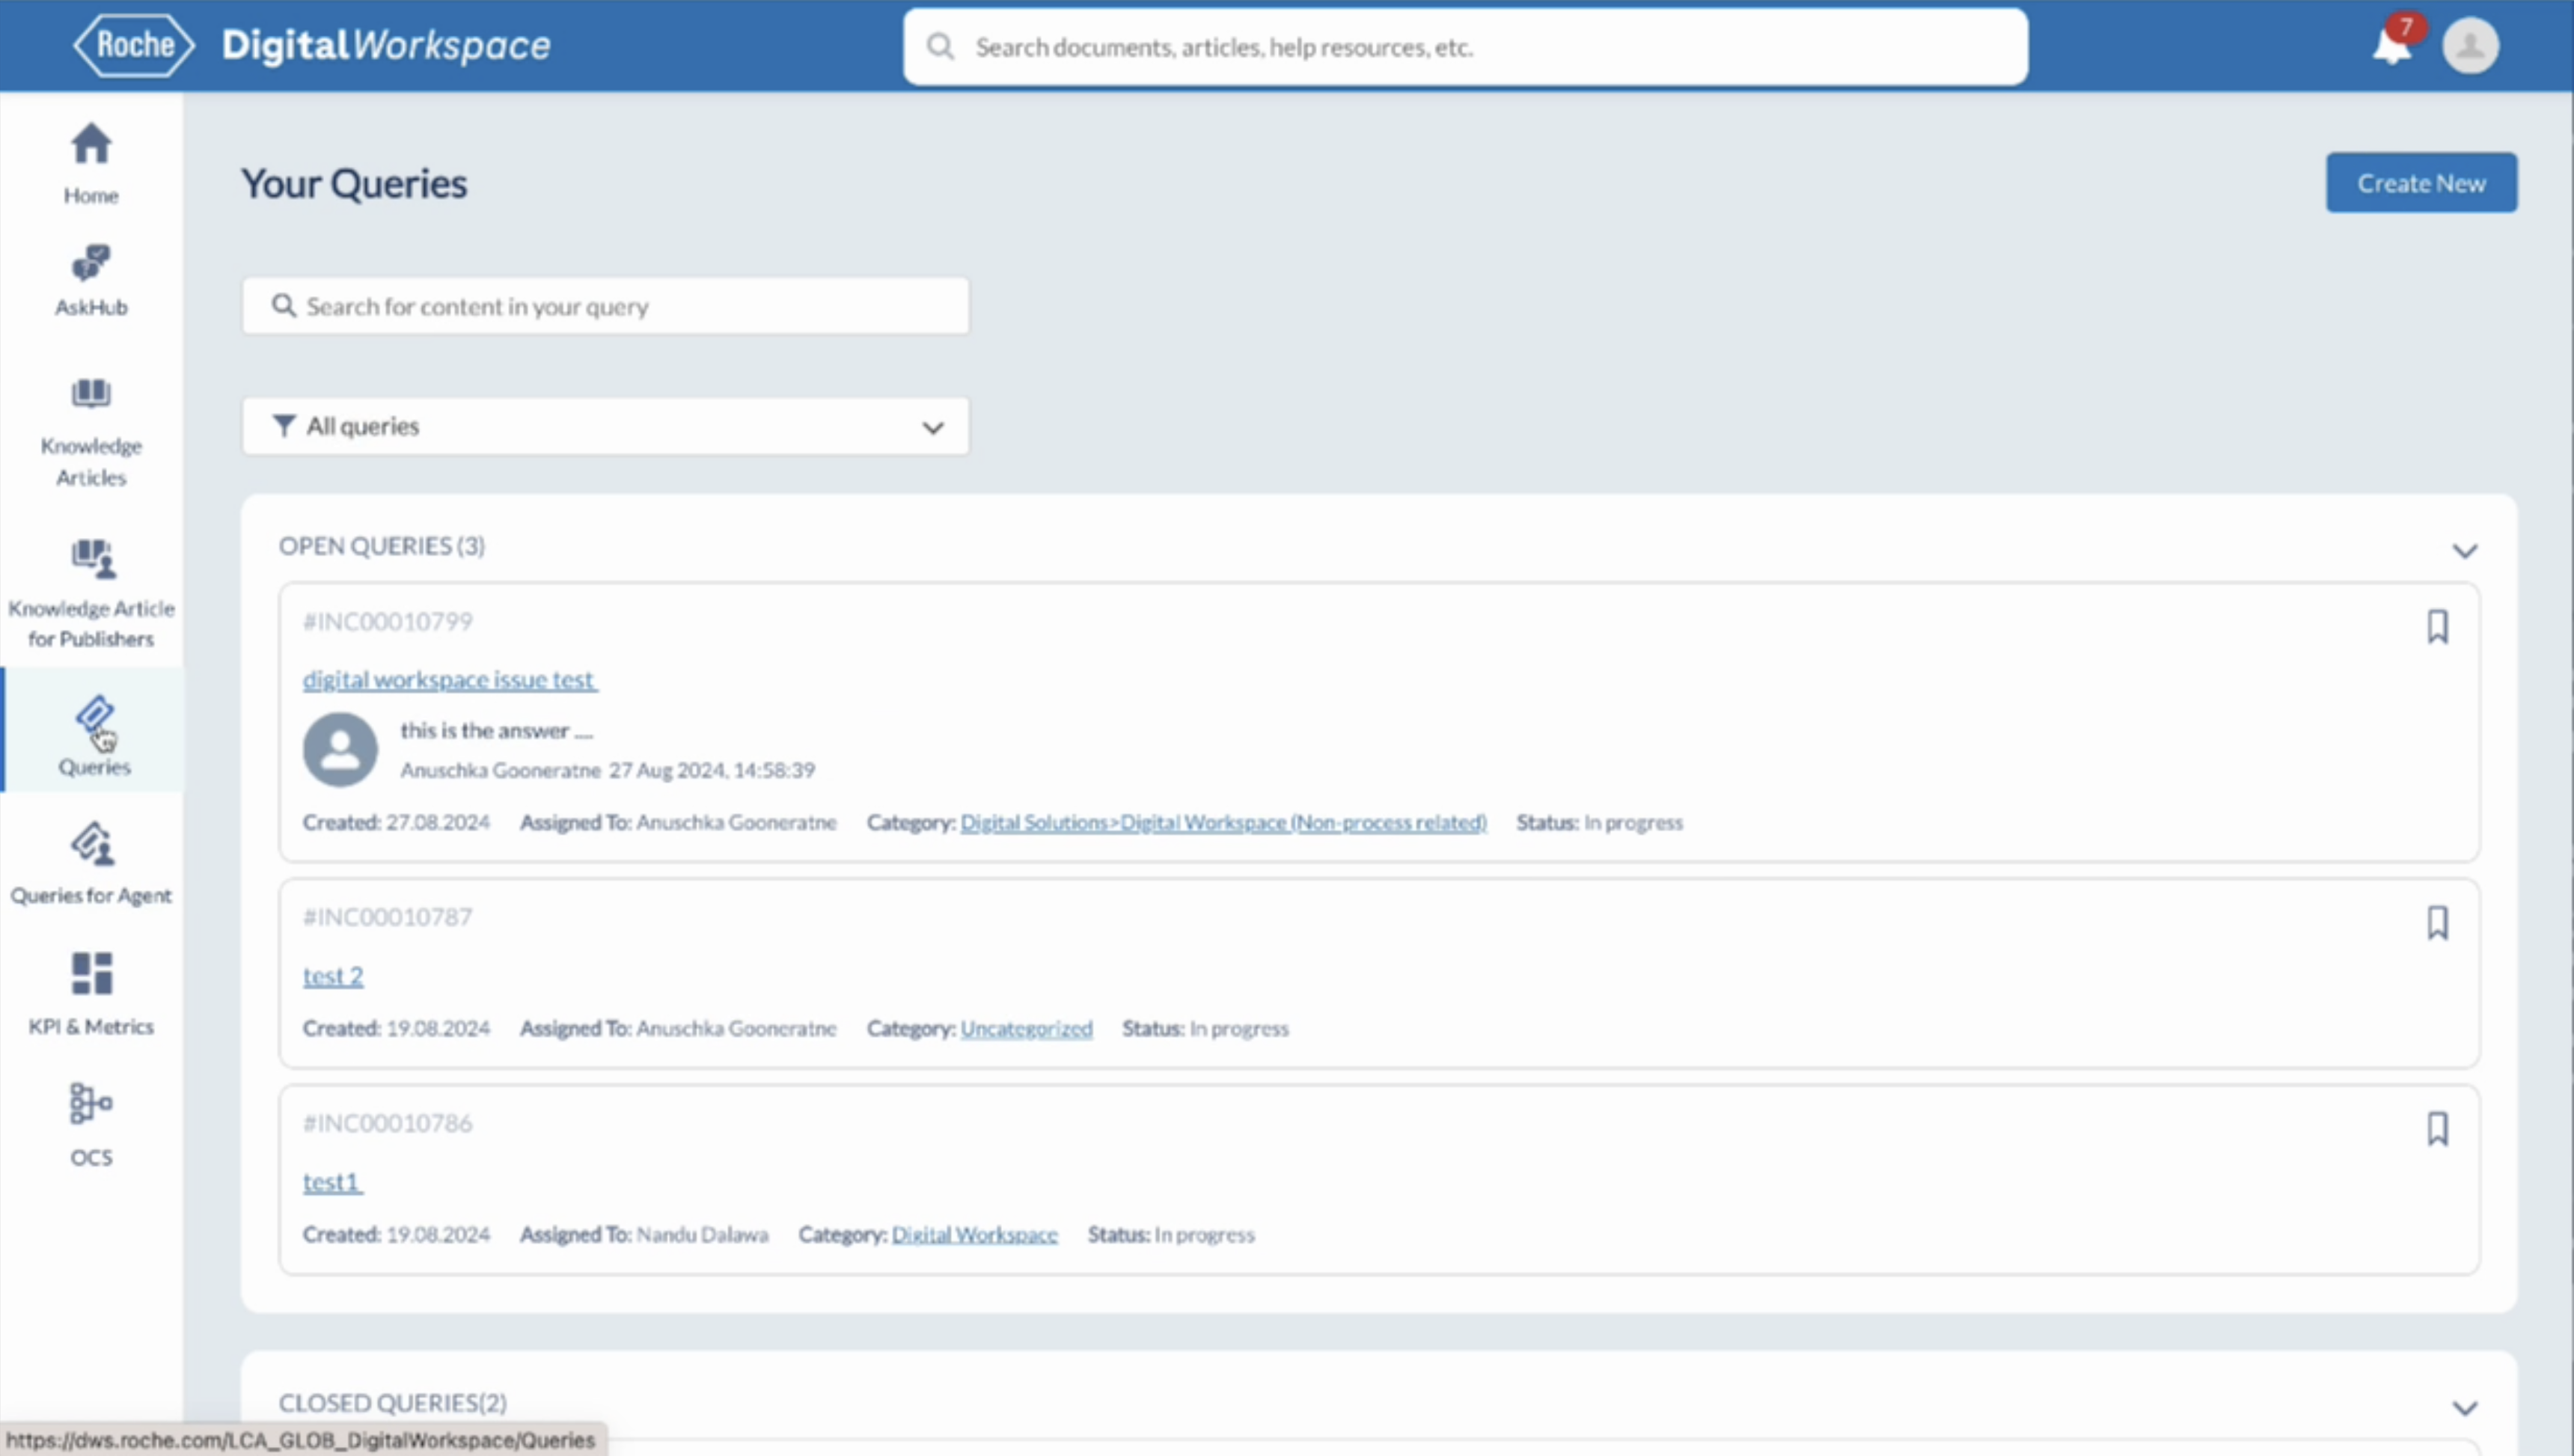Bookmark query INC00010799
Image resolution: width=2574 pixels, height=1456 pixels.
pyautogui.click(x=2437, y=627)
